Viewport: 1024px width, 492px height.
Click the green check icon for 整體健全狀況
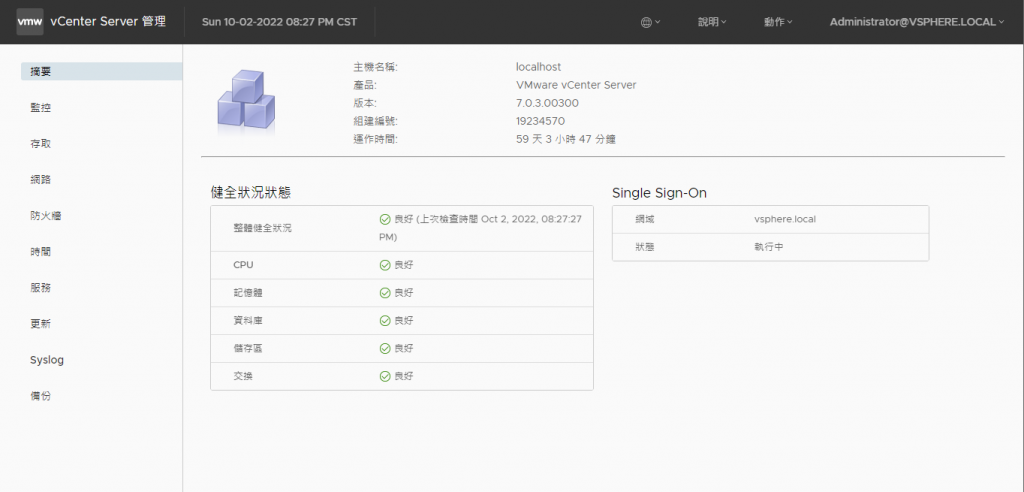(385, 220)
